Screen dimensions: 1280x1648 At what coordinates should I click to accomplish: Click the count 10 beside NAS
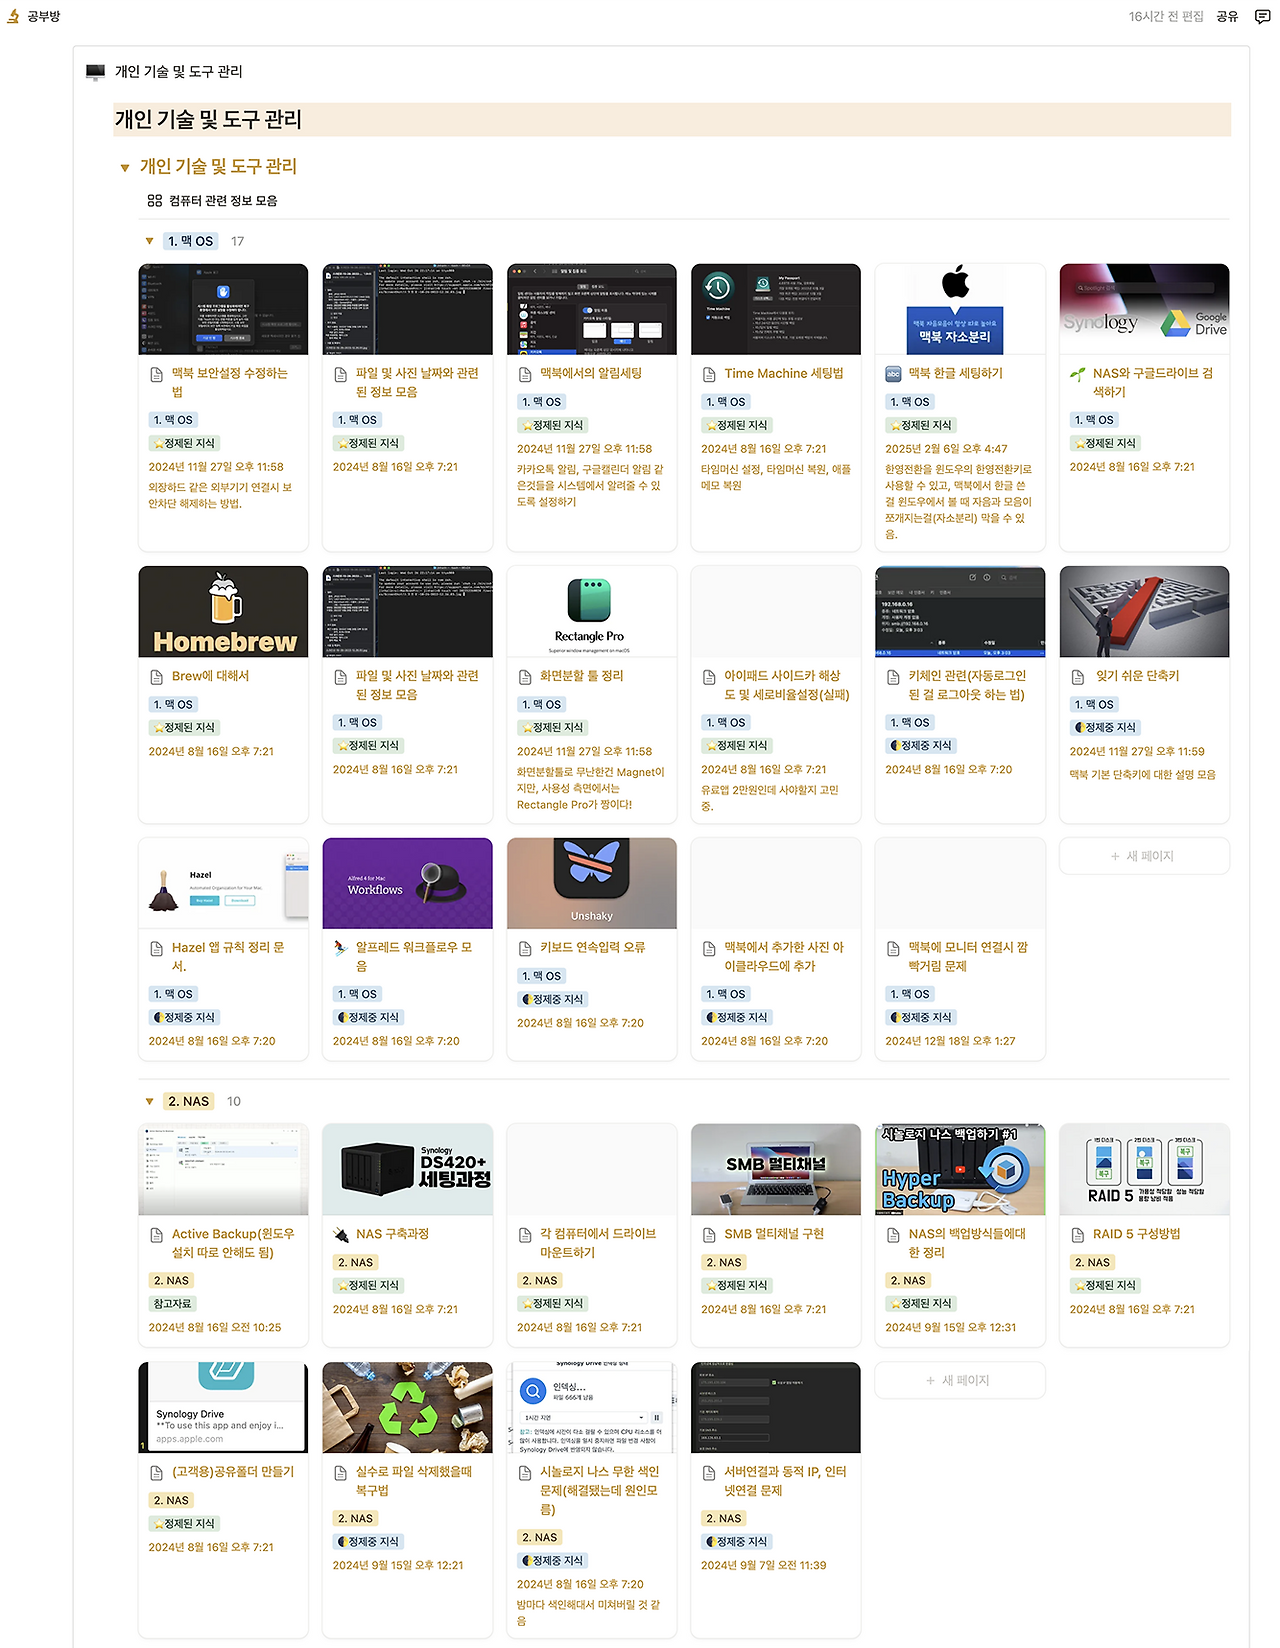(234, 1101)
